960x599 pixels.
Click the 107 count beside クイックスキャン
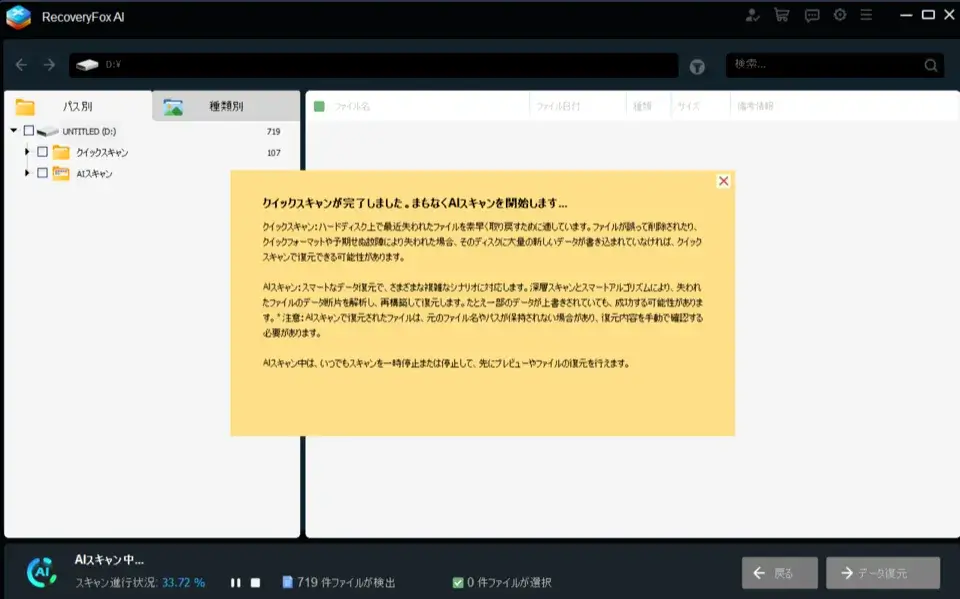[x=273, y=153]
